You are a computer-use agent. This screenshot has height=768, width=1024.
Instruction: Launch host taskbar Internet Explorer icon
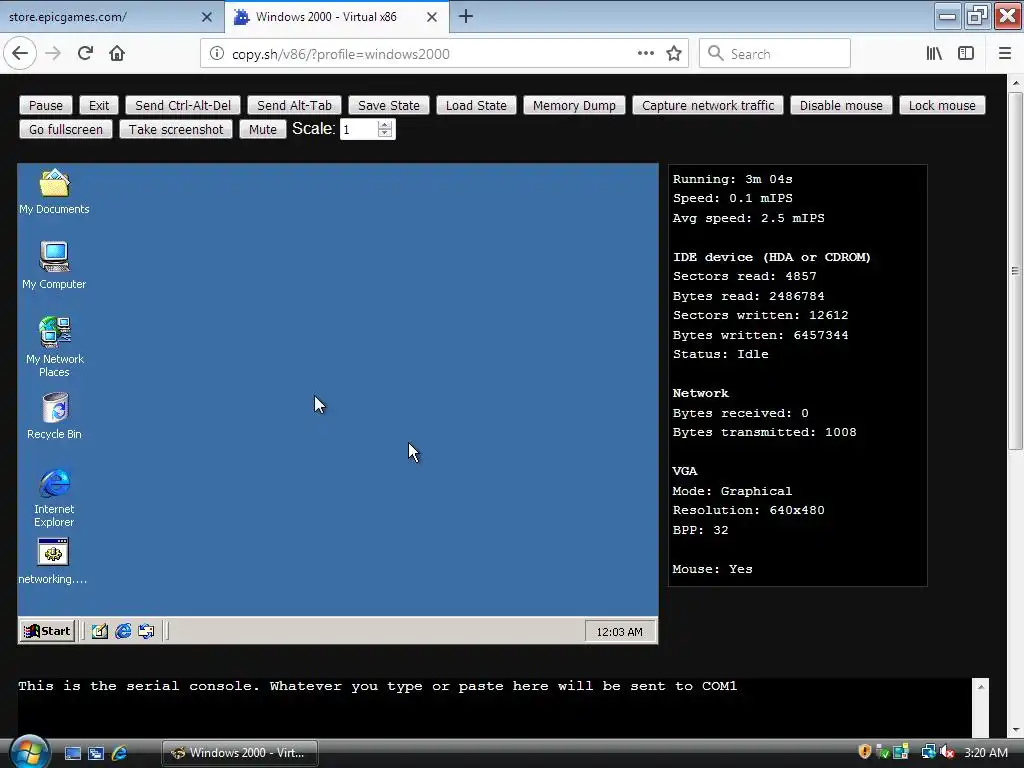(120, 753)
